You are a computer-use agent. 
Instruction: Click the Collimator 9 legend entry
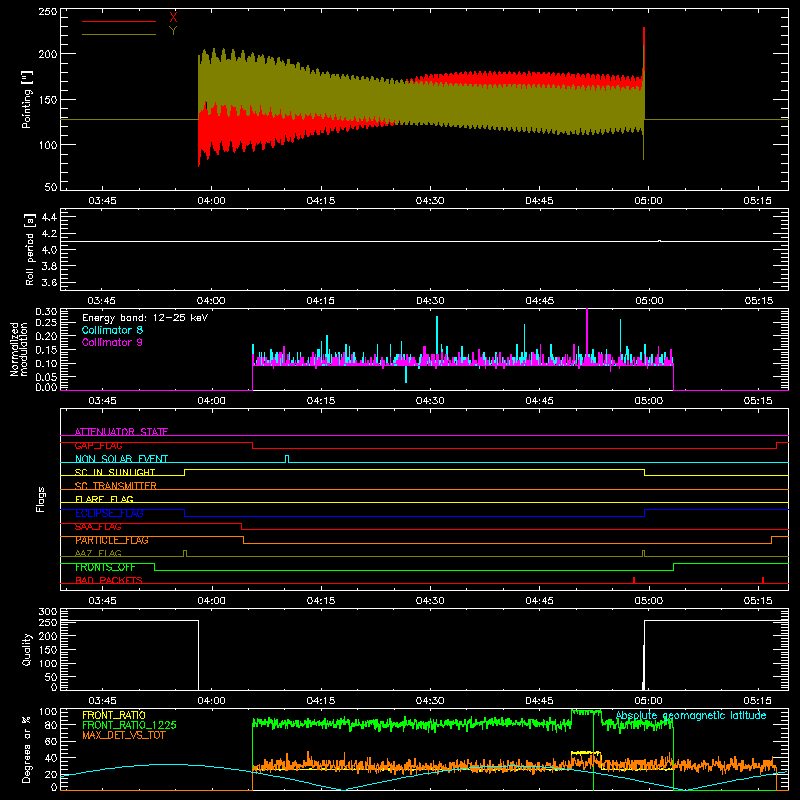[x=112, y=342]
